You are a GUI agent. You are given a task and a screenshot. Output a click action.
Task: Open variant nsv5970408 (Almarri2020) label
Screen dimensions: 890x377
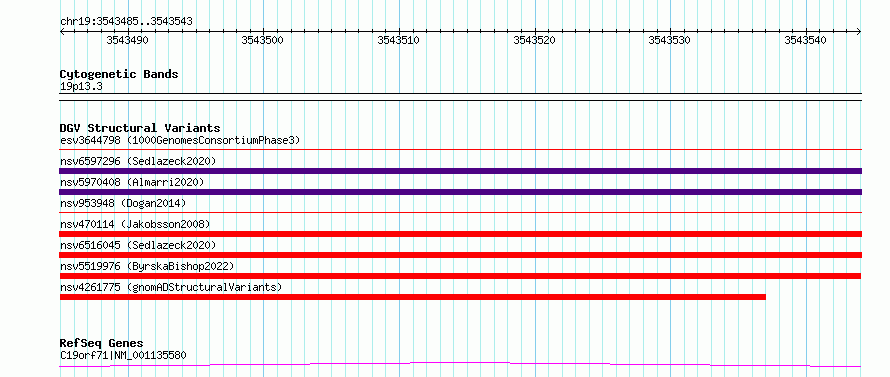pos(132,182)
